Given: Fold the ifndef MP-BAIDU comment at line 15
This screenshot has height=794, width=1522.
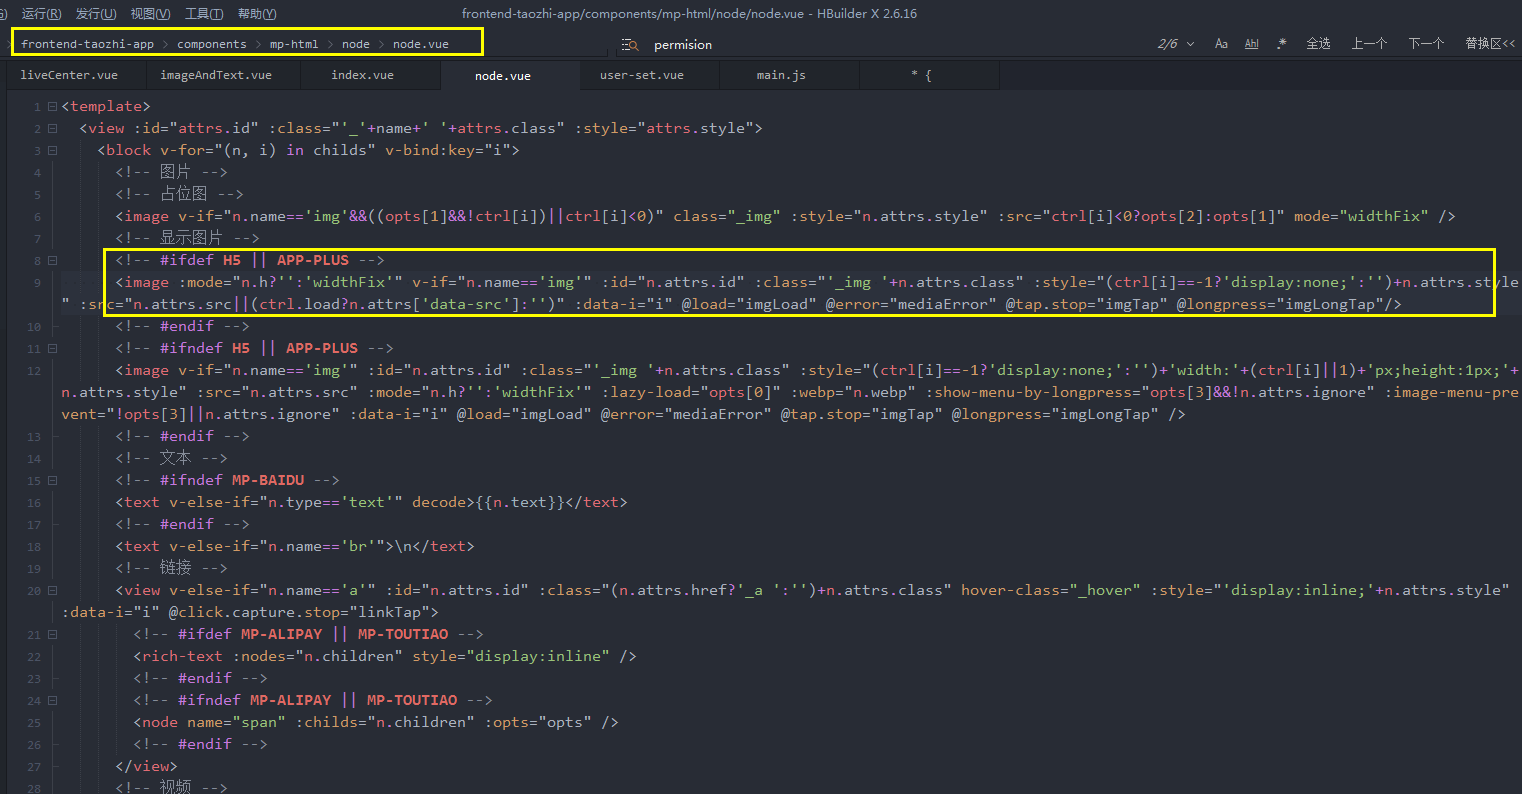Looking at the screenshot, I should (x=52, y=480).
